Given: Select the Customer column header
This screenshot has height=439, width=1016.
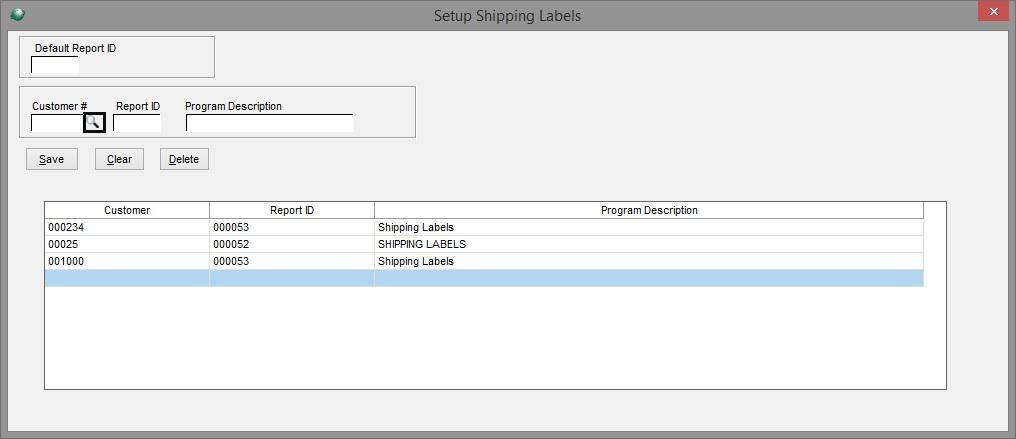Looking at the screenshot, I should coord(127,210).
